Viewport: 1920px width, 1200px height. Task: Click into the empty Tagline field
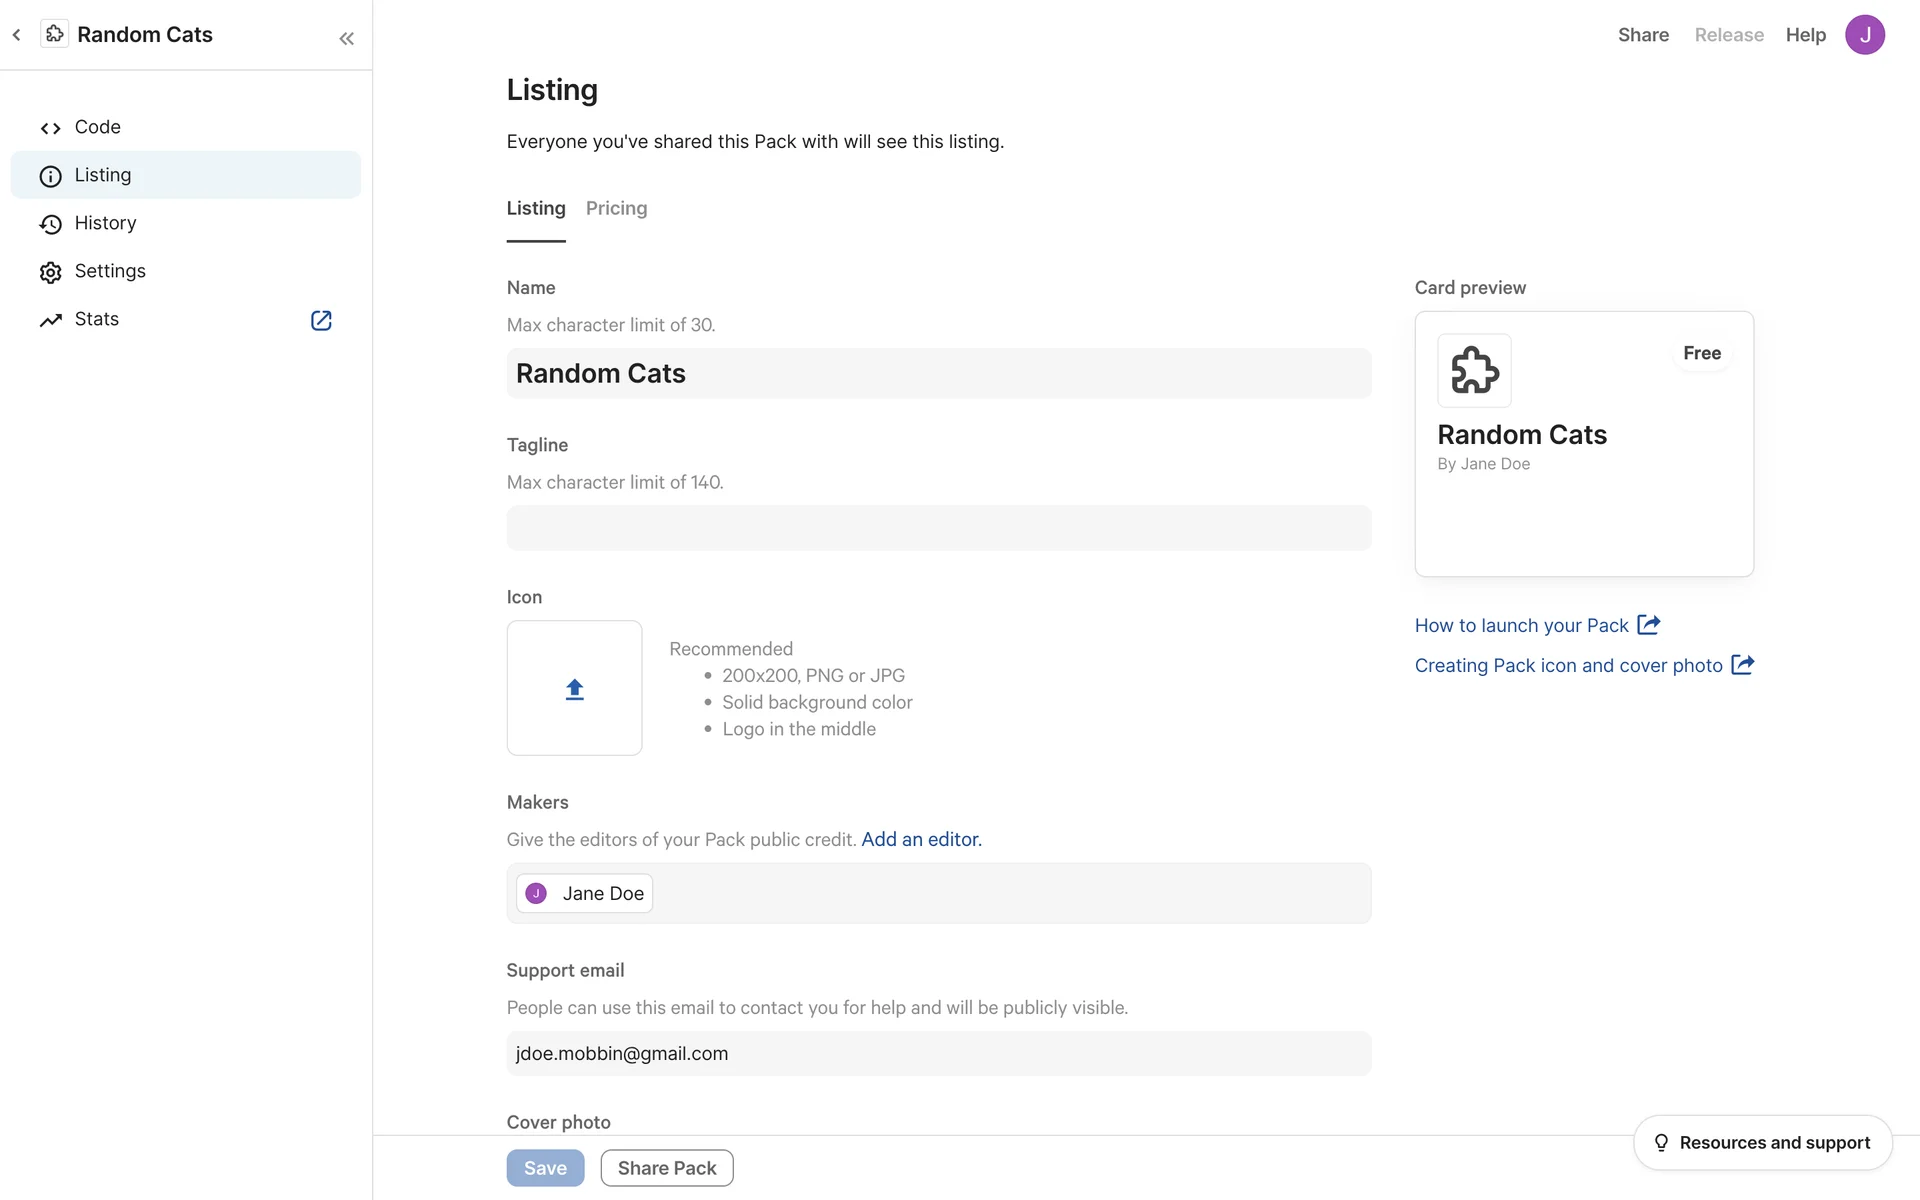coord(938,528)
